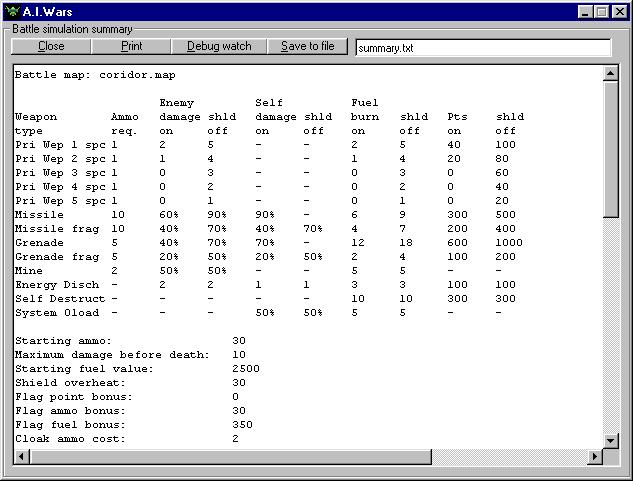The width and height of the screenshot is (633, 481).
Task: Click the vertical scrollbar down arrow
Action: (611, 441)
